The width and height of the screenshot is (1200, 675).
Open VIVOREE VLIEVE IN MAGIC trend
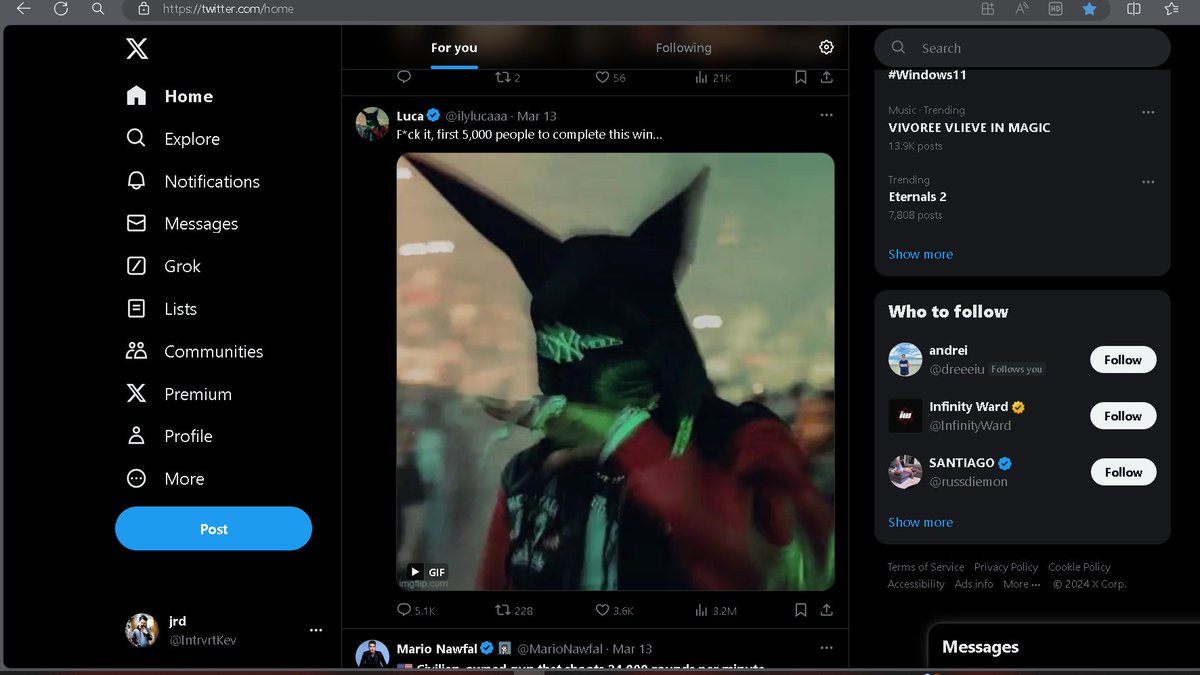coord(969,128)
